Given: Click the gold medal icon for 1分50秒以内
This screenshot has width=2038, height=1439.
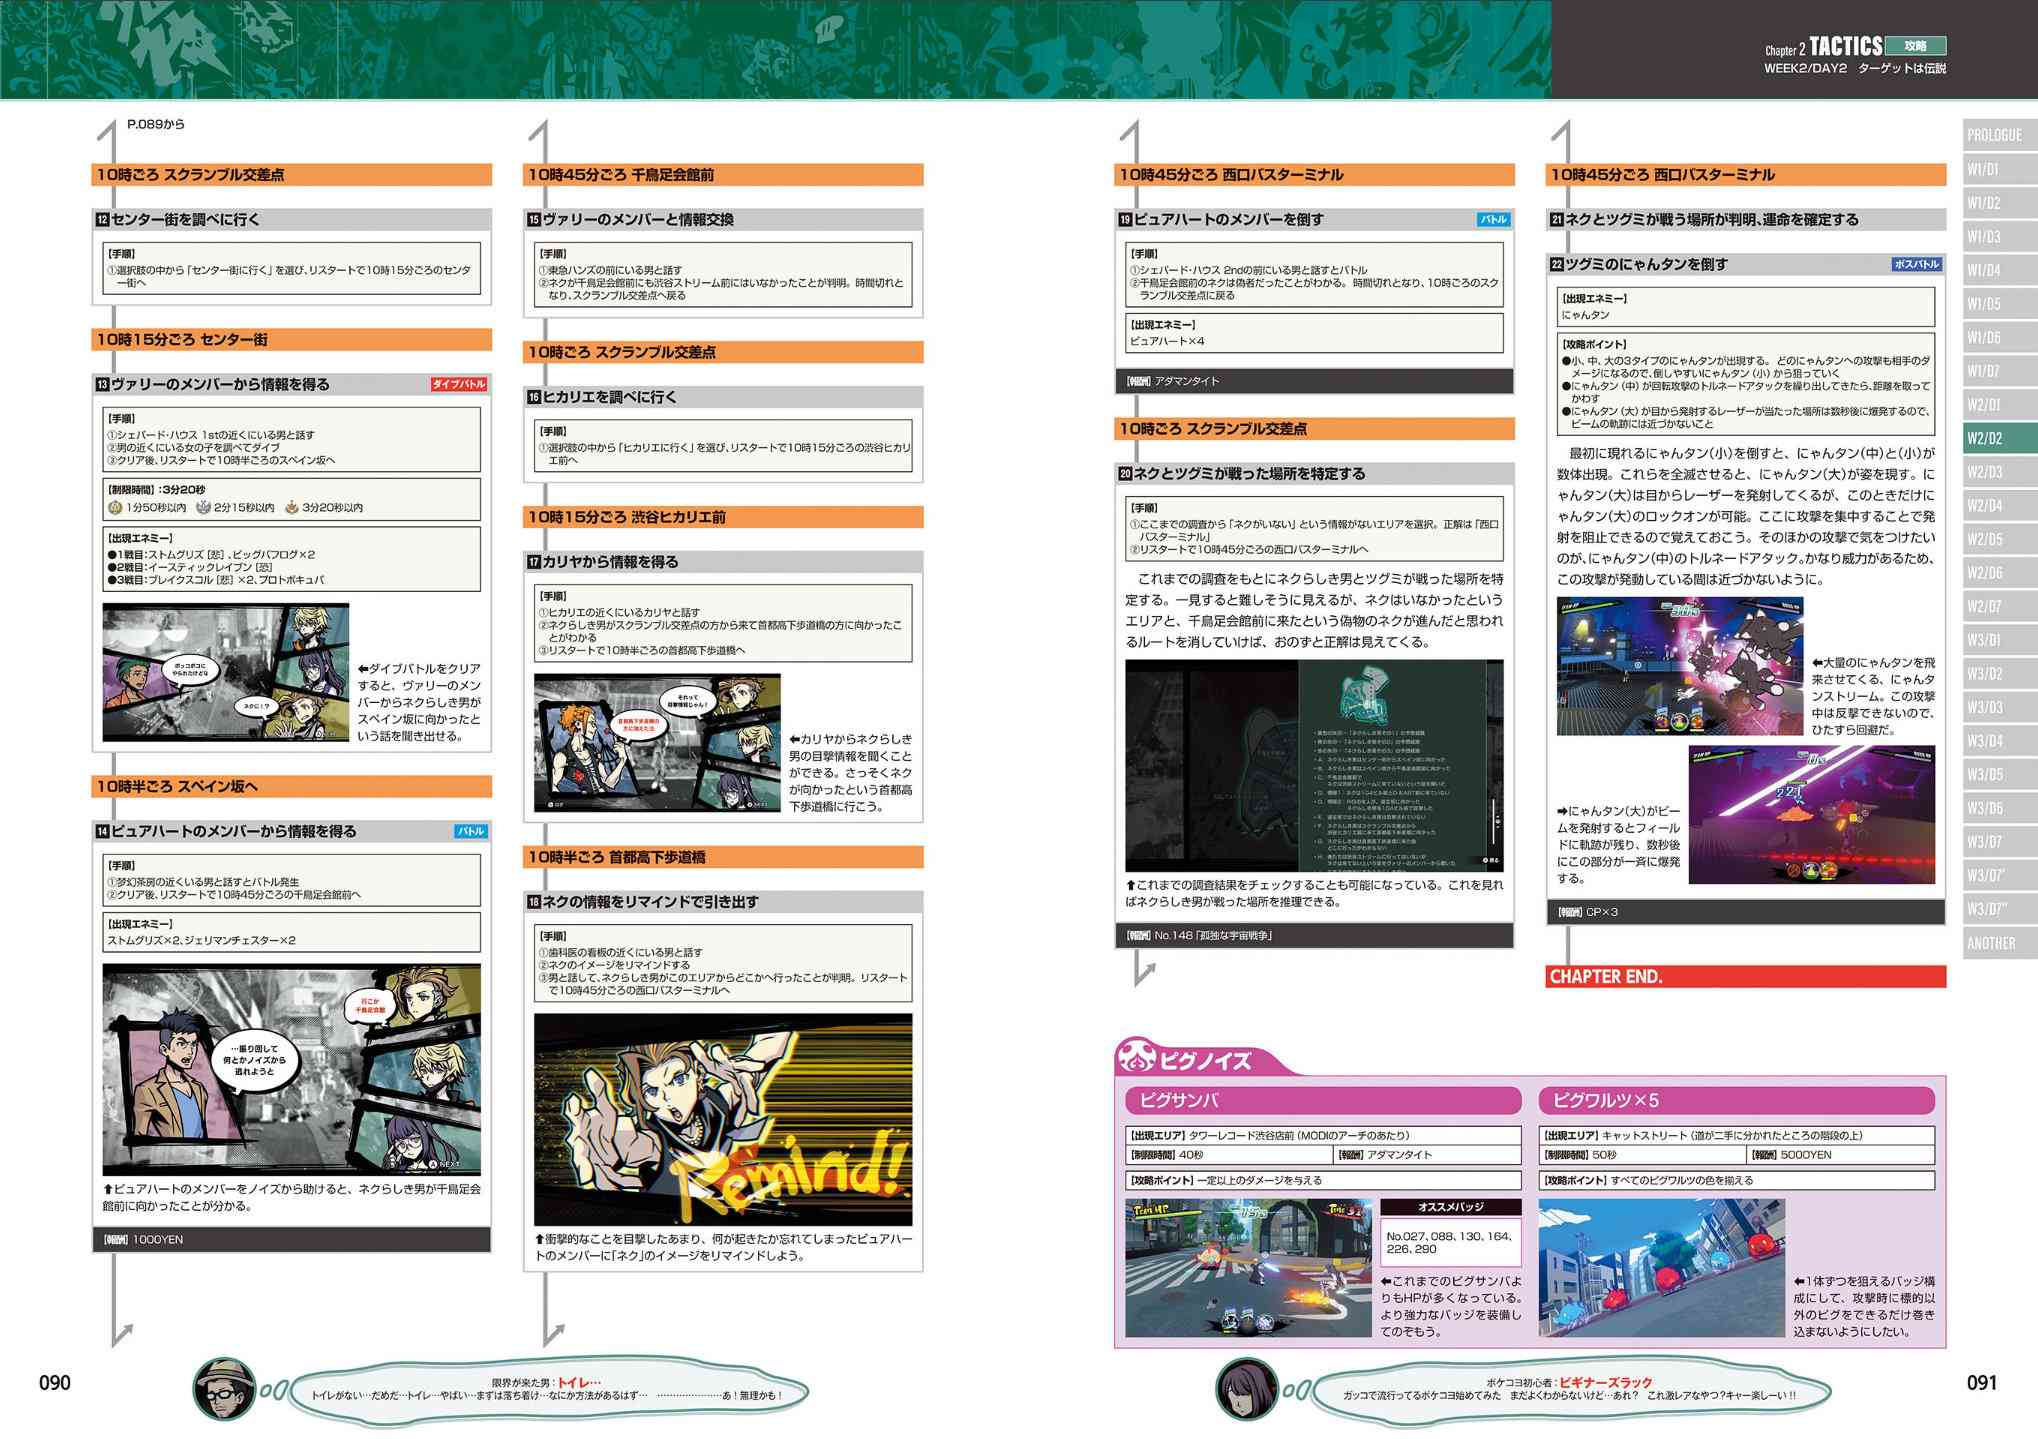Looking at the screenshot, I should (x=115, y=507).
